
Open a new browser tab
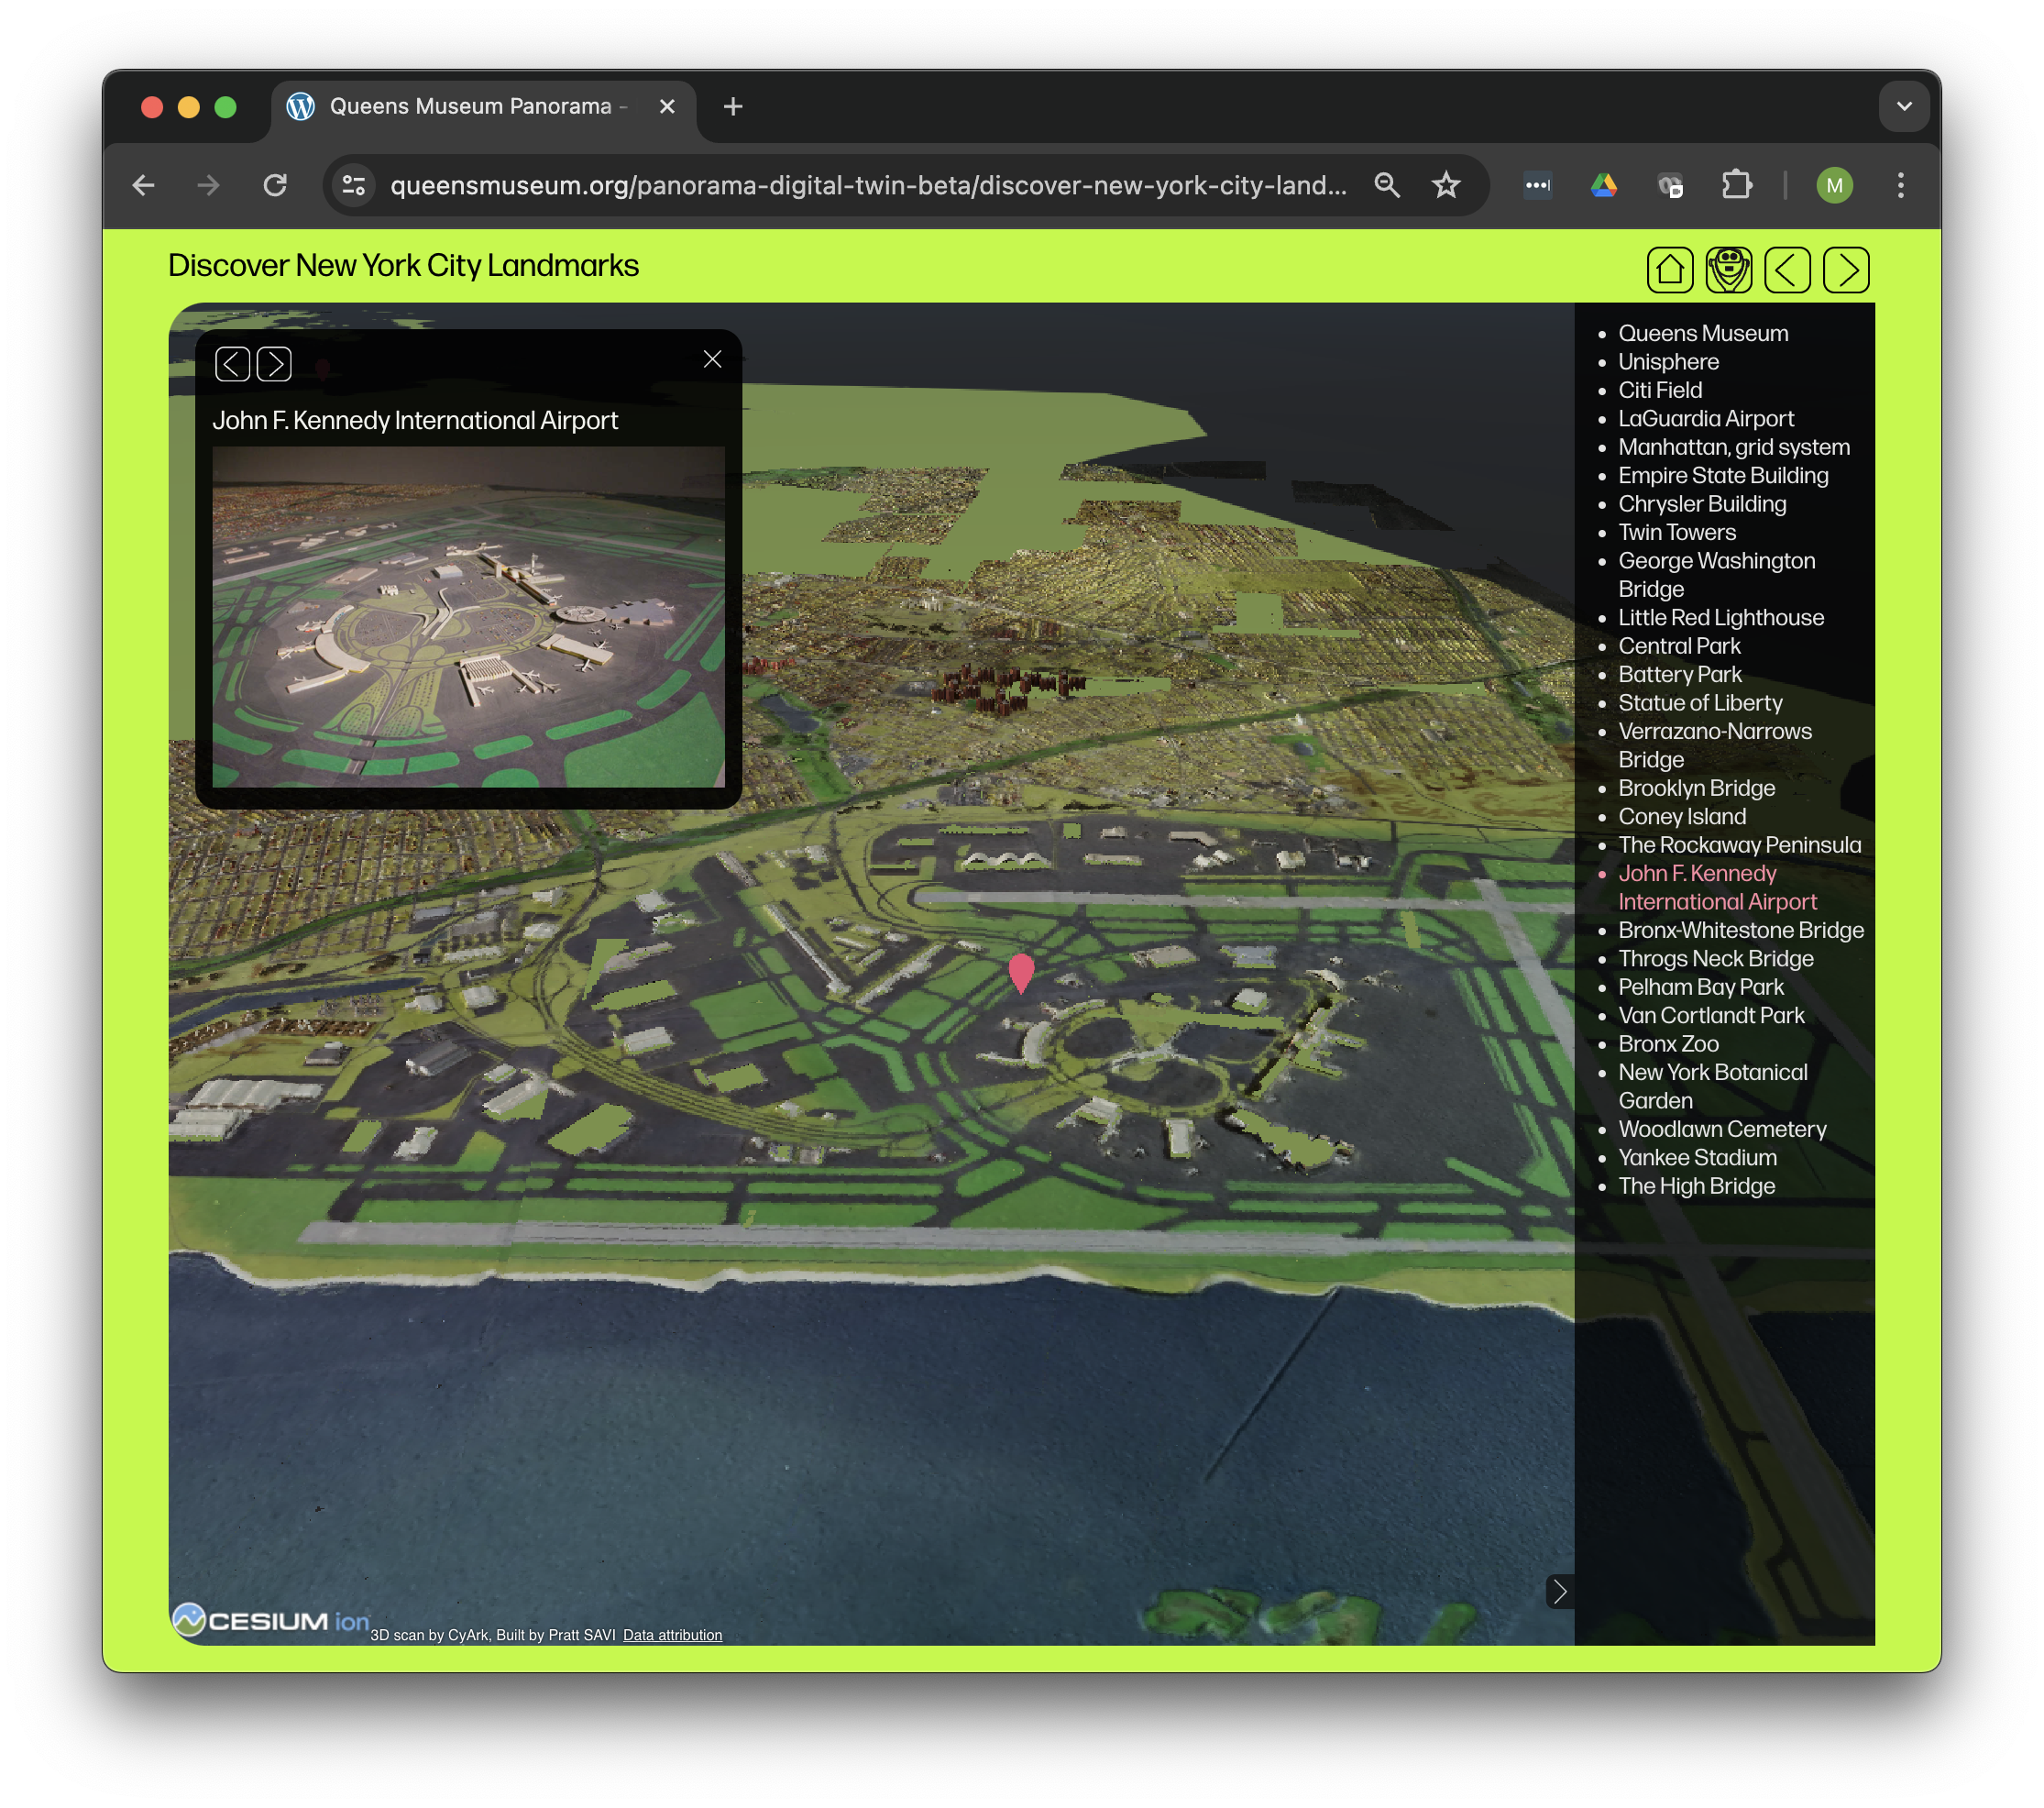click(733, 106)
